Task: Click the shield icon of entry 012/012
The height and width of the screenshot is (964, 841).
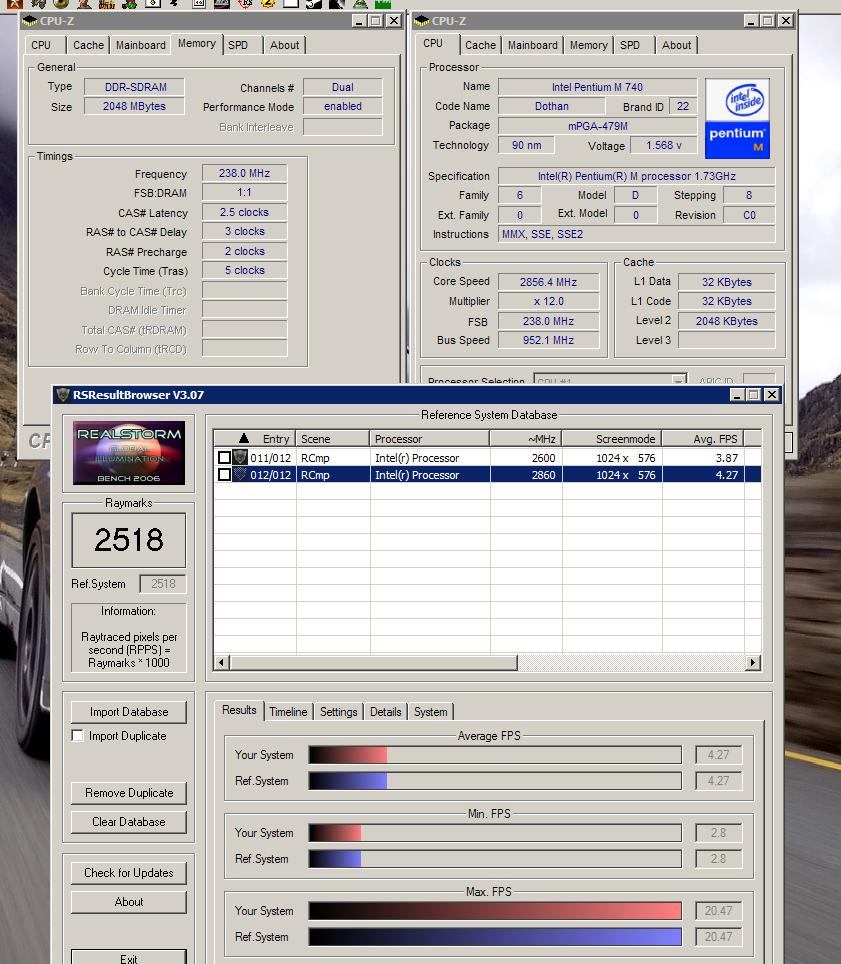Action: [240, 475]
